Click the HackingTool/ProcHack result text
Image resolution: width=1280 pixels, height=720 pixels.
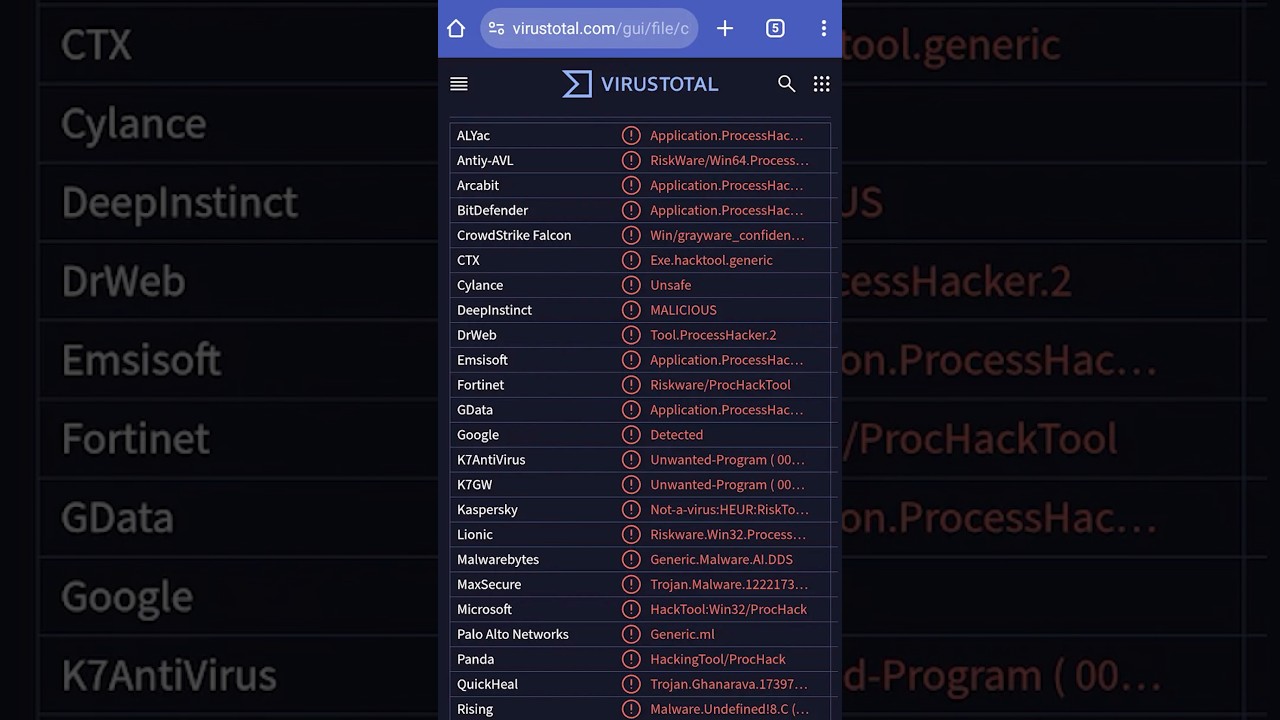718,660
